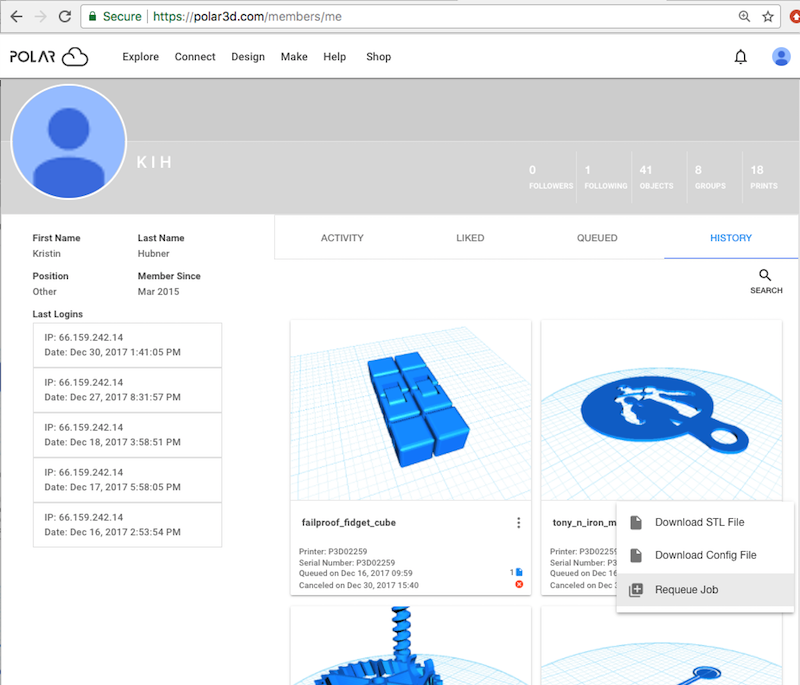Open the failproof_fidget_cube three-dot menu
The width and height of the screenshot is (800, 685).
518,522
